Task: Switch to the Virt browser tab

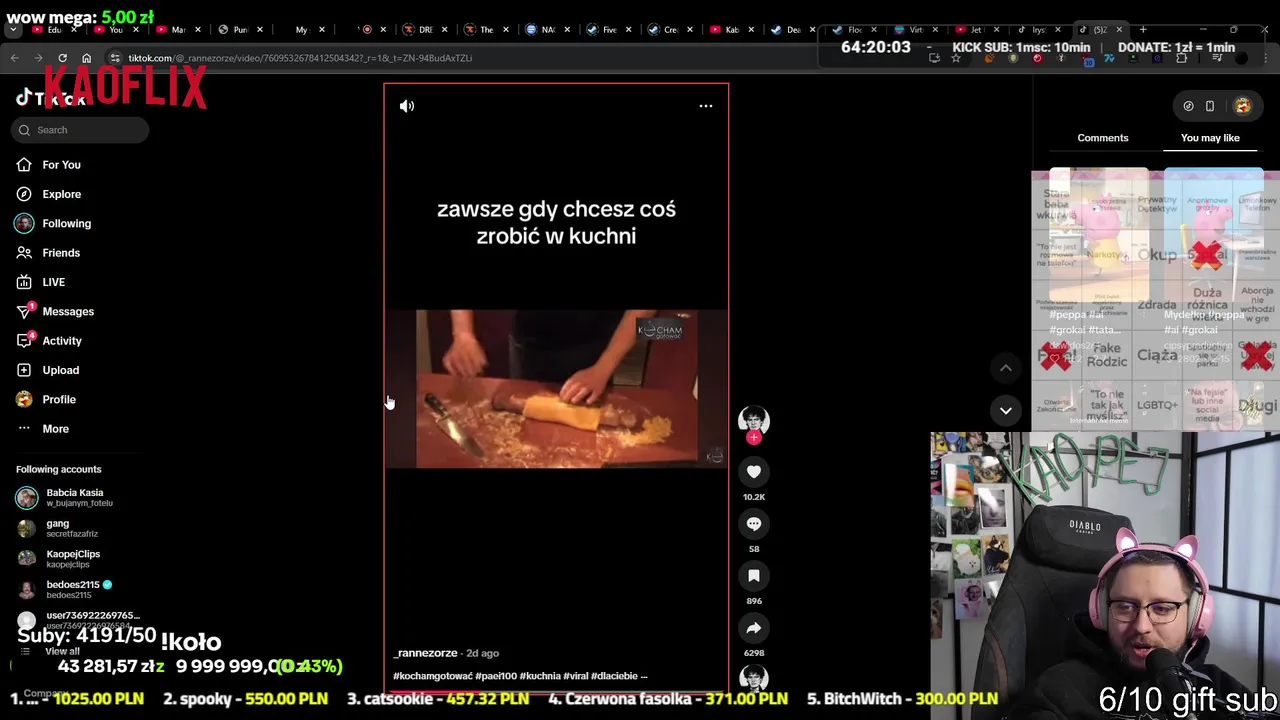Action: 915,30
